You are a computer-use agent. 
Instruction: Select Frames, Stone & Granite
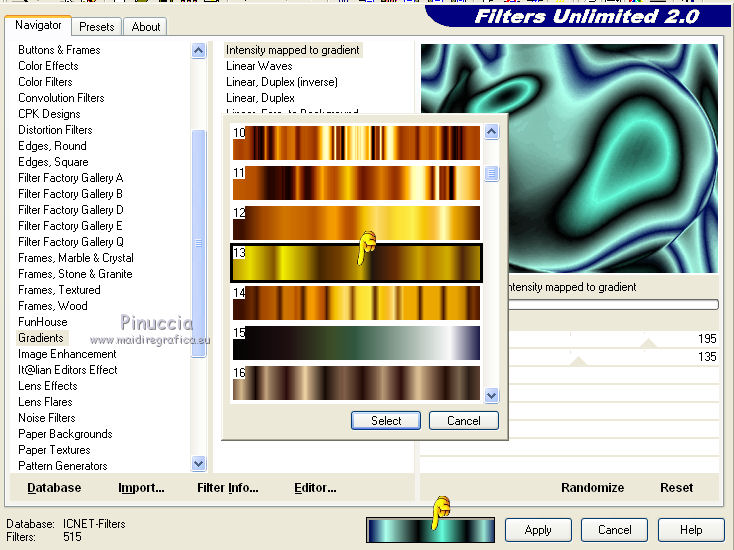click(x=75, y=274)
